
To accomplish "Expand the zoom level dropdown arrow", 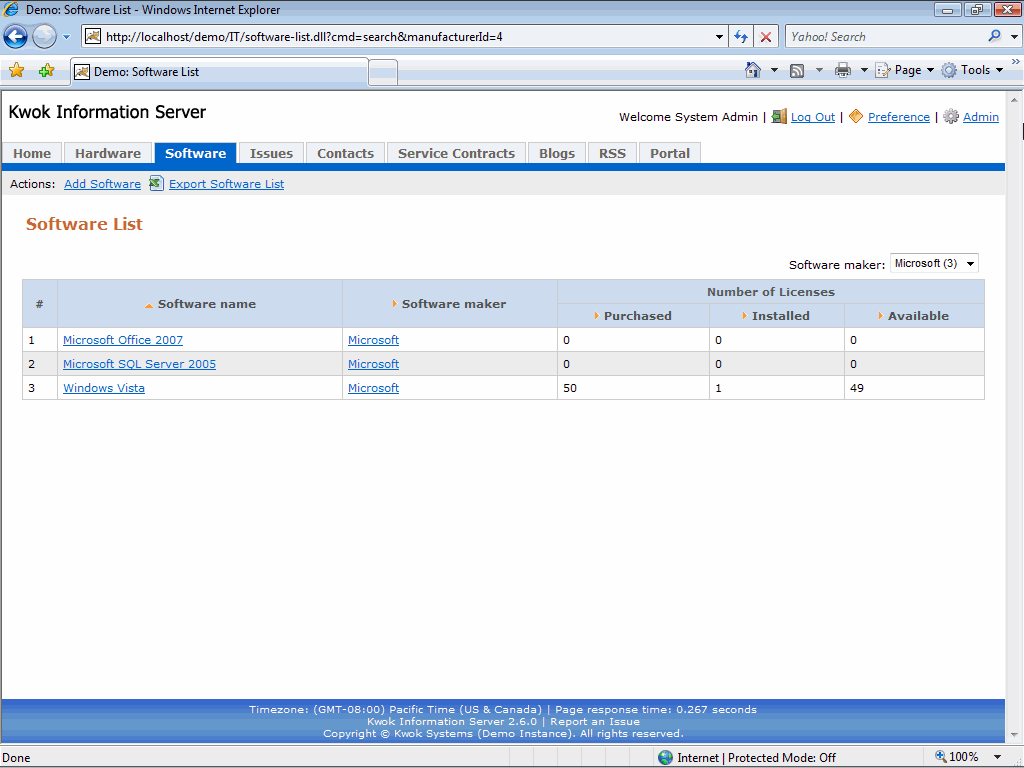I will click(997, 758).
